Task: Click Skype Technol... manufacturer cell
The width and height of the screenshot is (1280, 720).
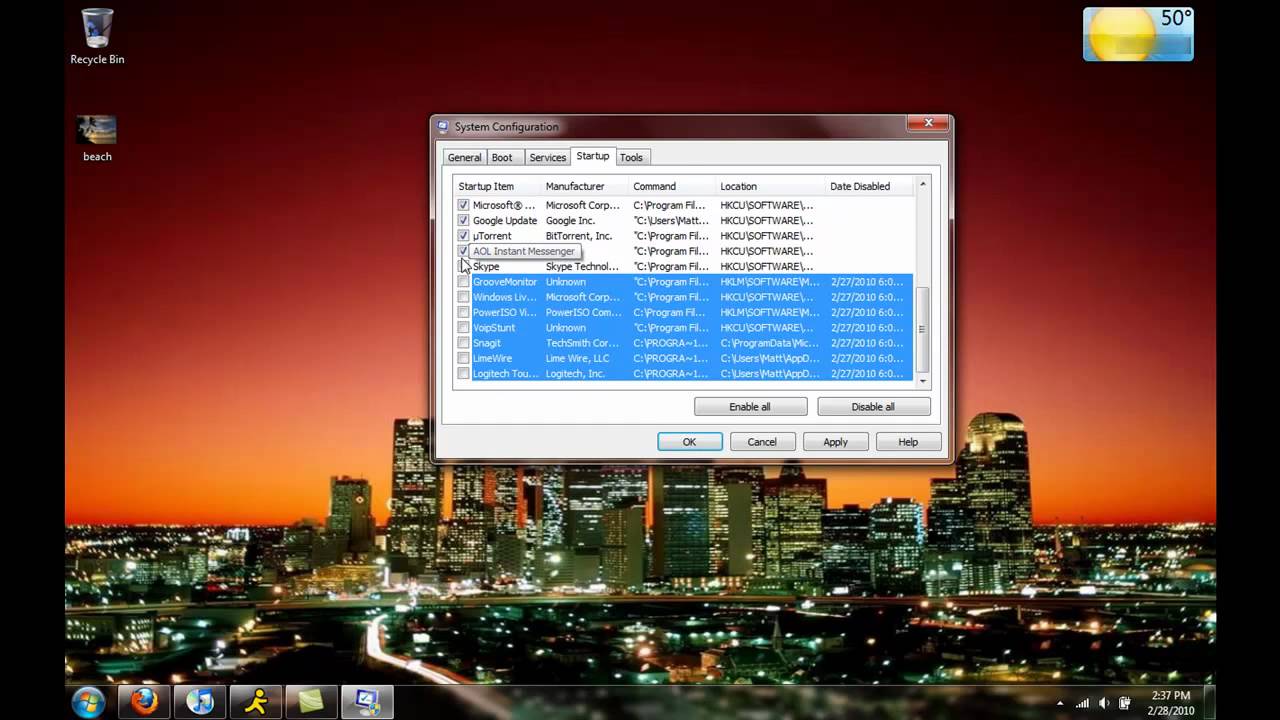Action: click(x=582, y=267)
